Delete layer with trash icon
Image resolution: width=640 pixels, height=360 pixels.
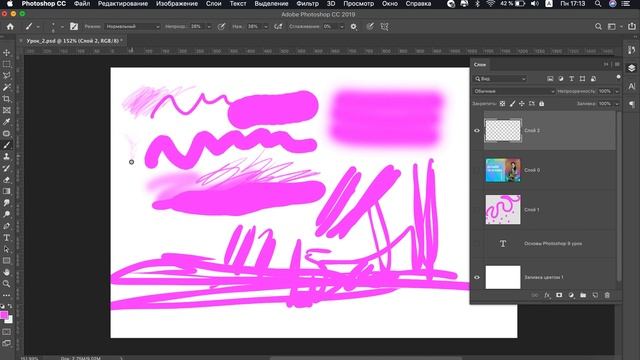(x=607, y=295)
